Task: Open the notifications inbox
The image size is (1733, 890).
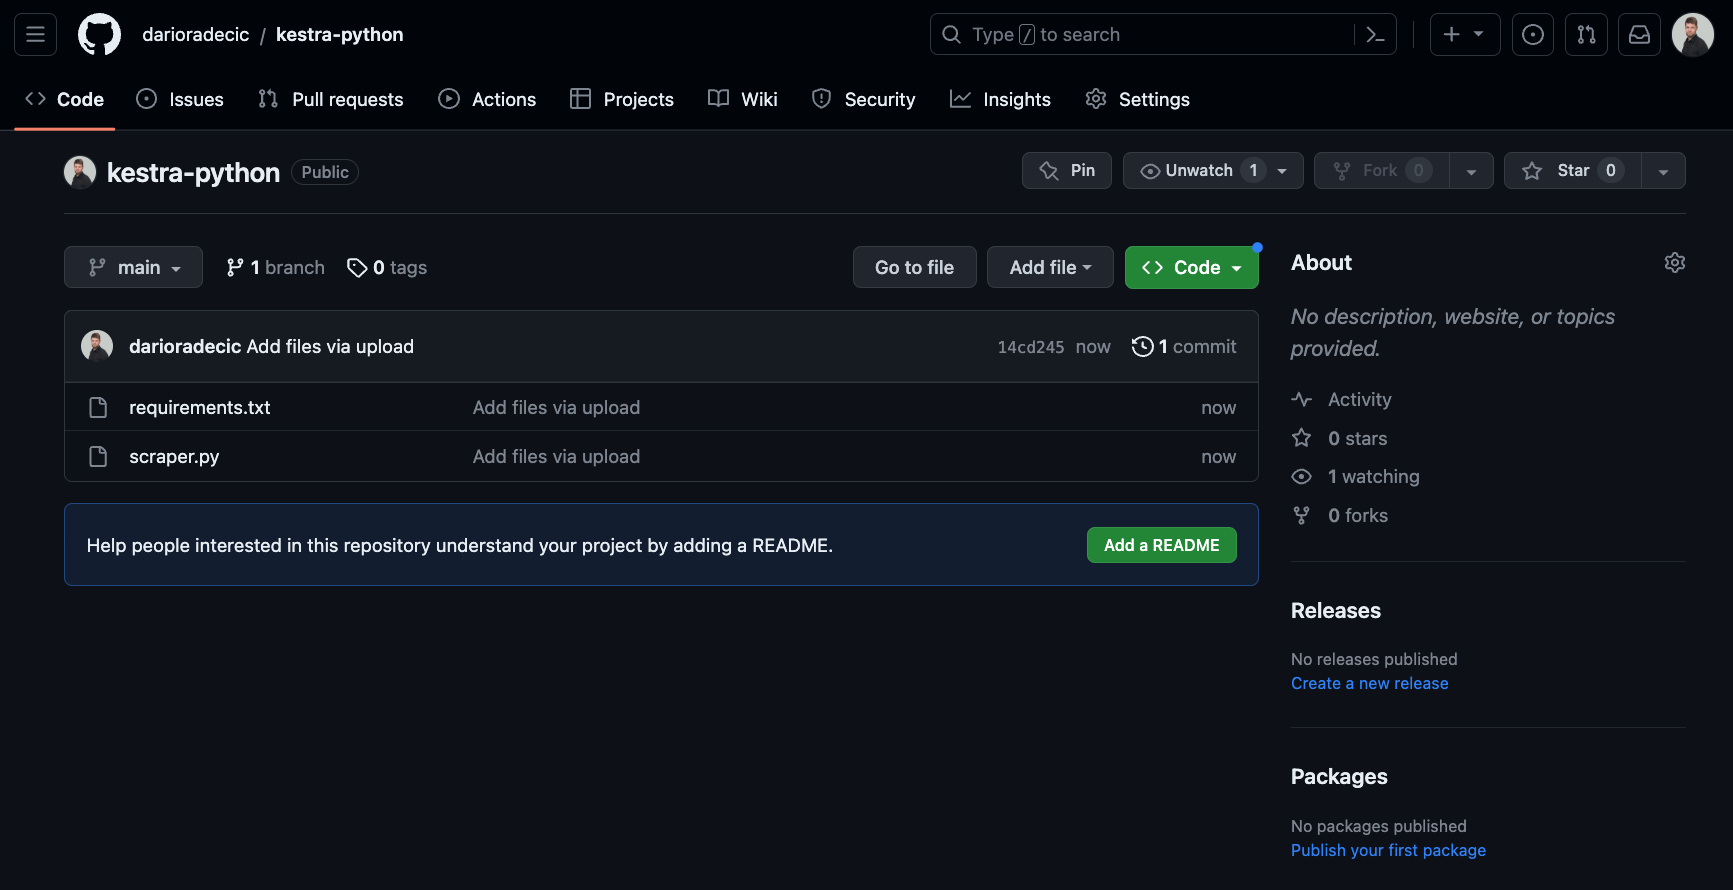Action: (1640, 35)
